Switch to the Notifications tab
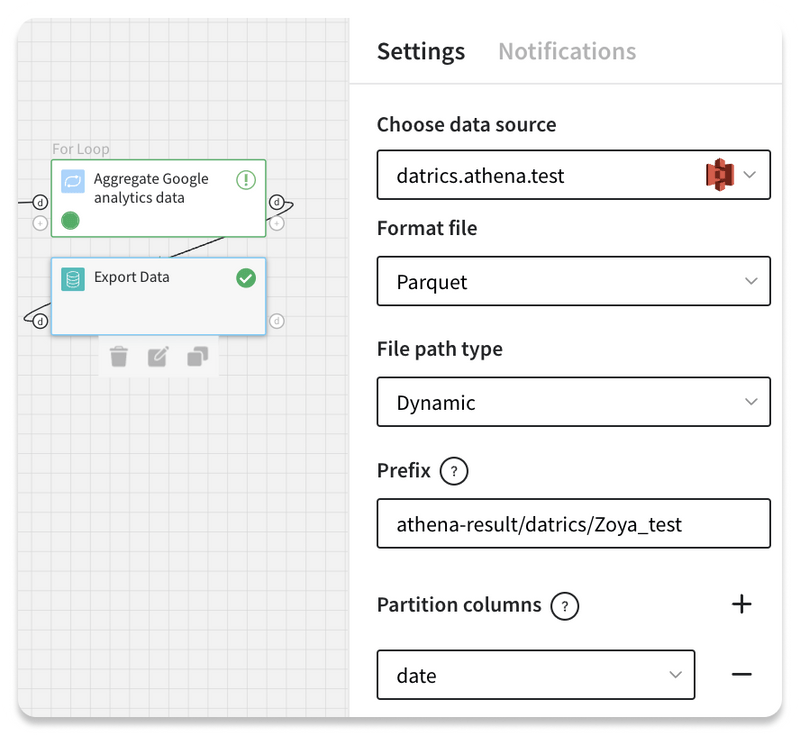Screen dimensions: 800x735 567,51
